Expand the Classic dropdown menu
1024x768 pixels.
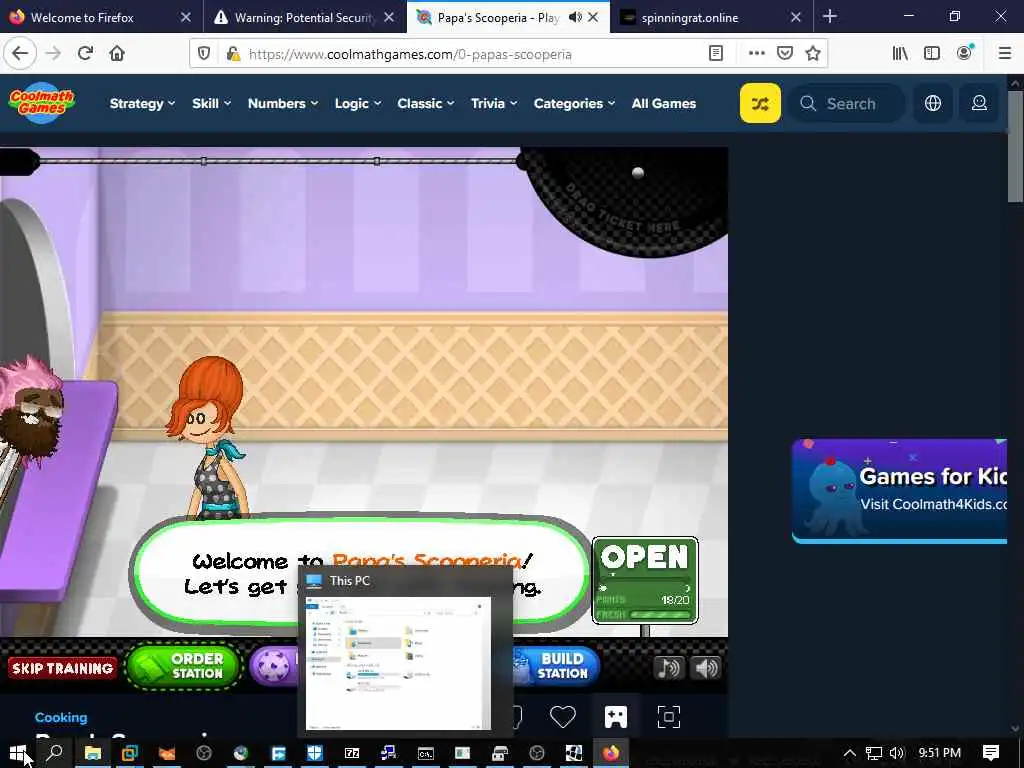pos(426,103)
